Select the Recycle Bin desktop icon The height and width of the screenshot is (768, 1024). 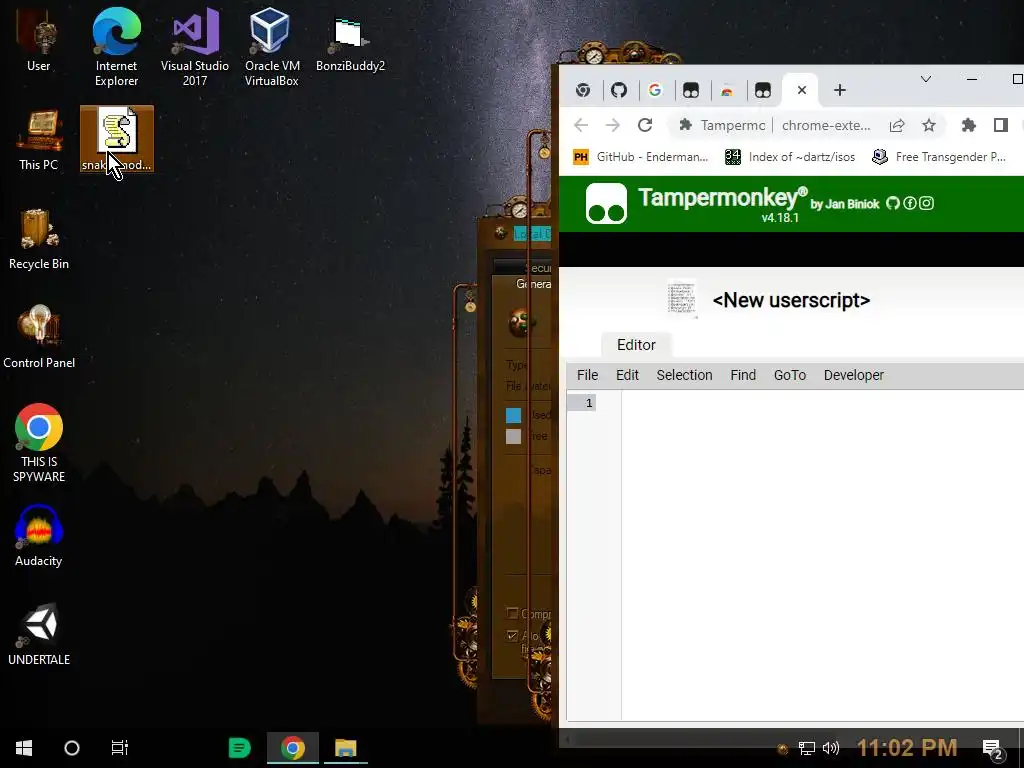pyautogui.click(x=39, y=239)
